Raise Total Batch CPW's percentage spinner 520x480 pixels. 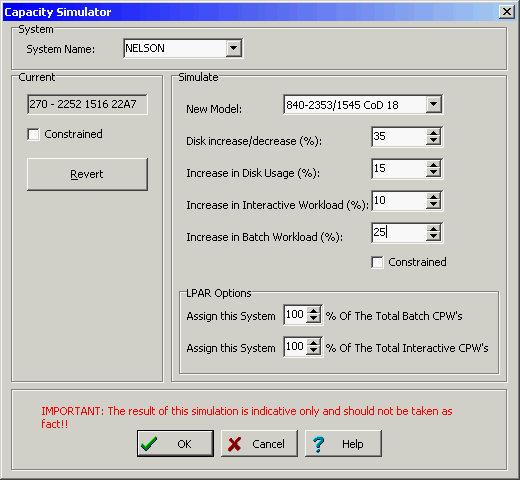point(313,311)
